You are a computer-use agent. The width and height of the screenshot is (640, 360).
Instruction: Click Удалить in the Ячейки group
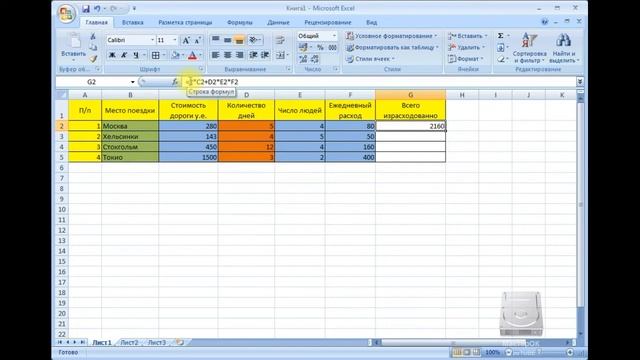467,47
